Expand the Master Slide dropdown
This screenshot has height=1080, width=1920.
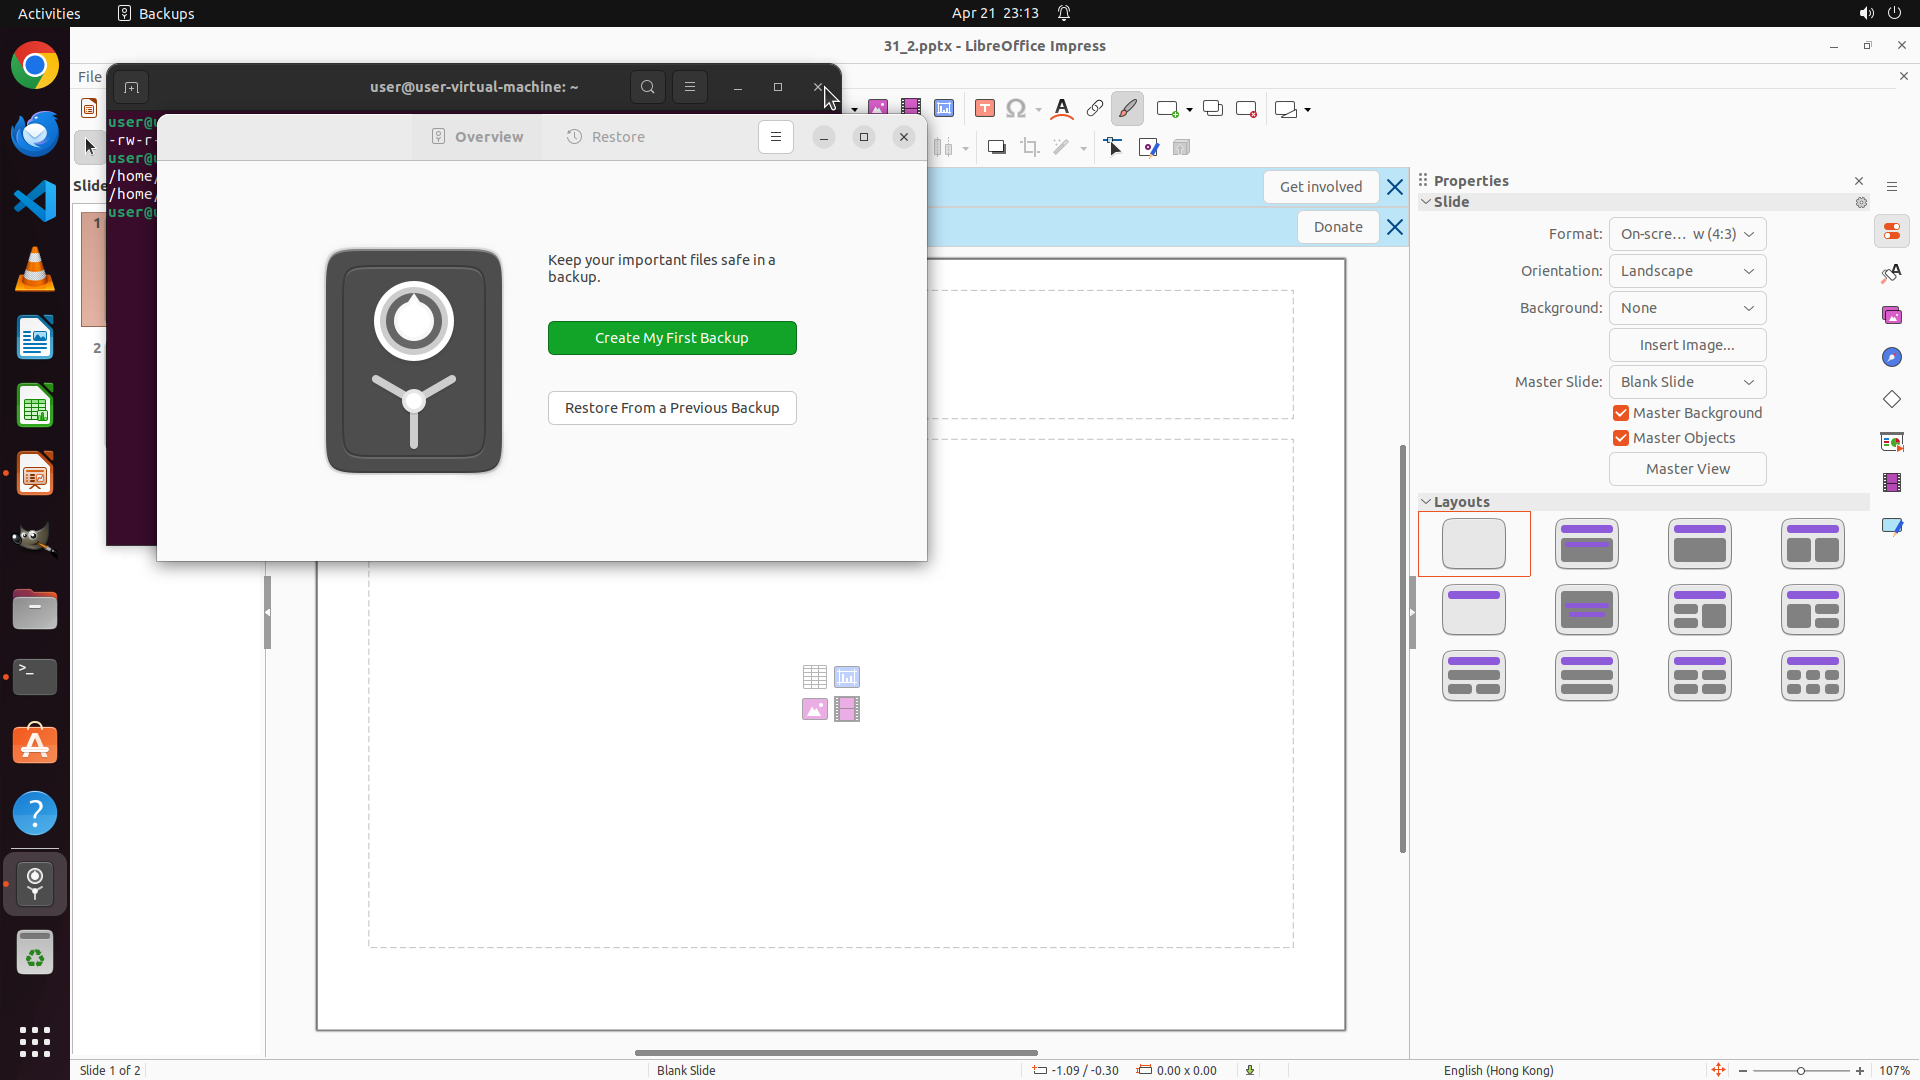1687,382
